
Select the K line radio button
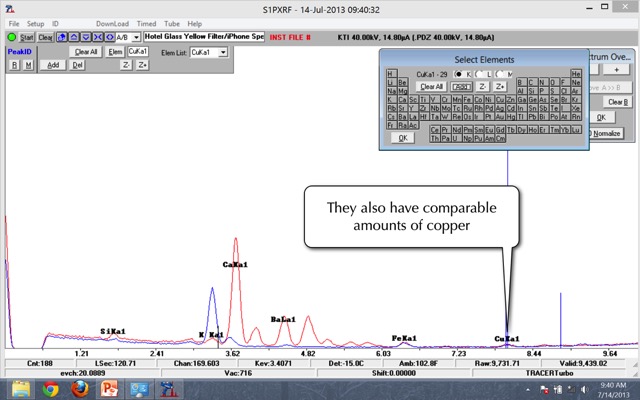pyautogui.click(x=459, y=74)
